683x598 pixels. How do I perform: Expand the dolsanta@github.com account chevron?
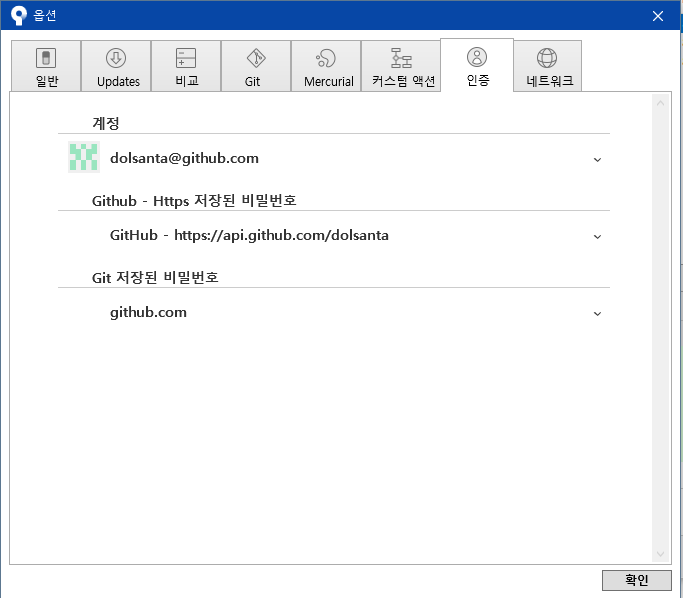(598, 159)
